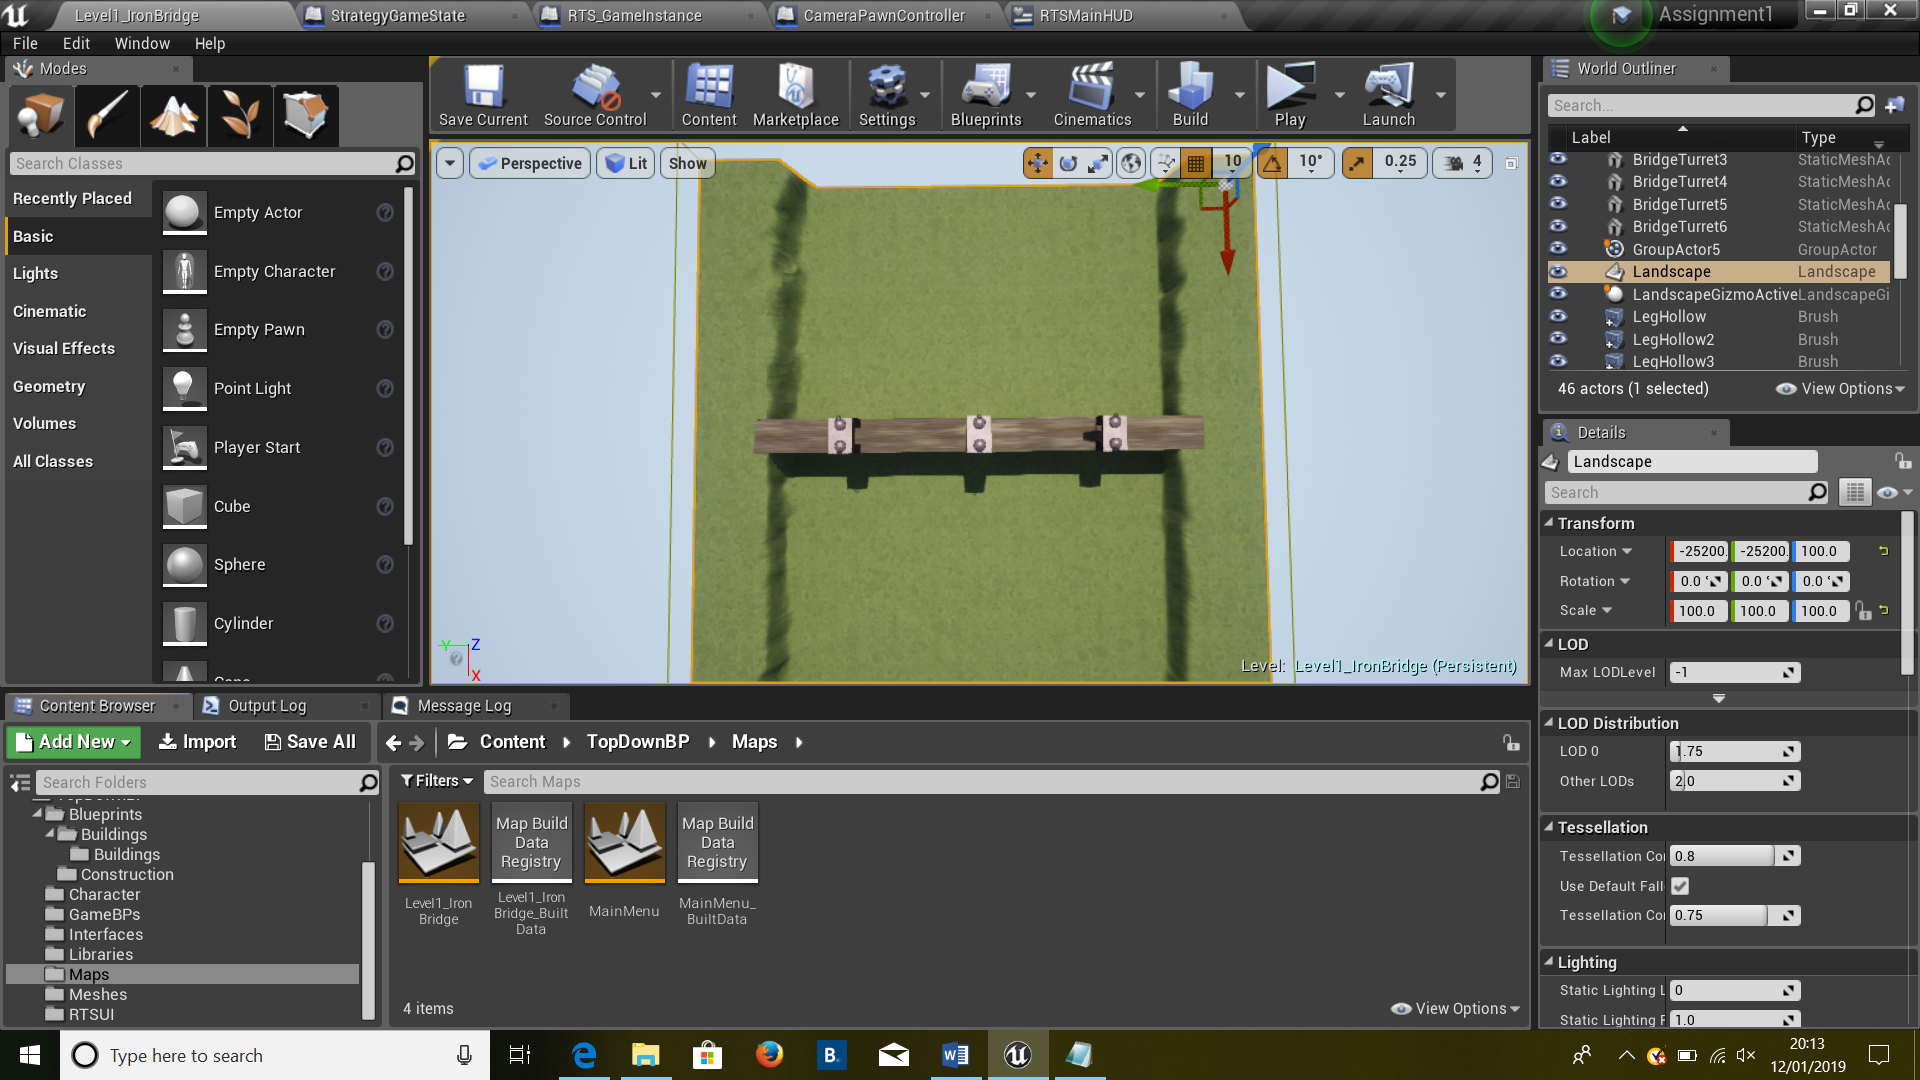The width and height of the screenshot is (1920, 1080).
Task: Click the Launch toolbar icon
Action: click(1389, 95)
